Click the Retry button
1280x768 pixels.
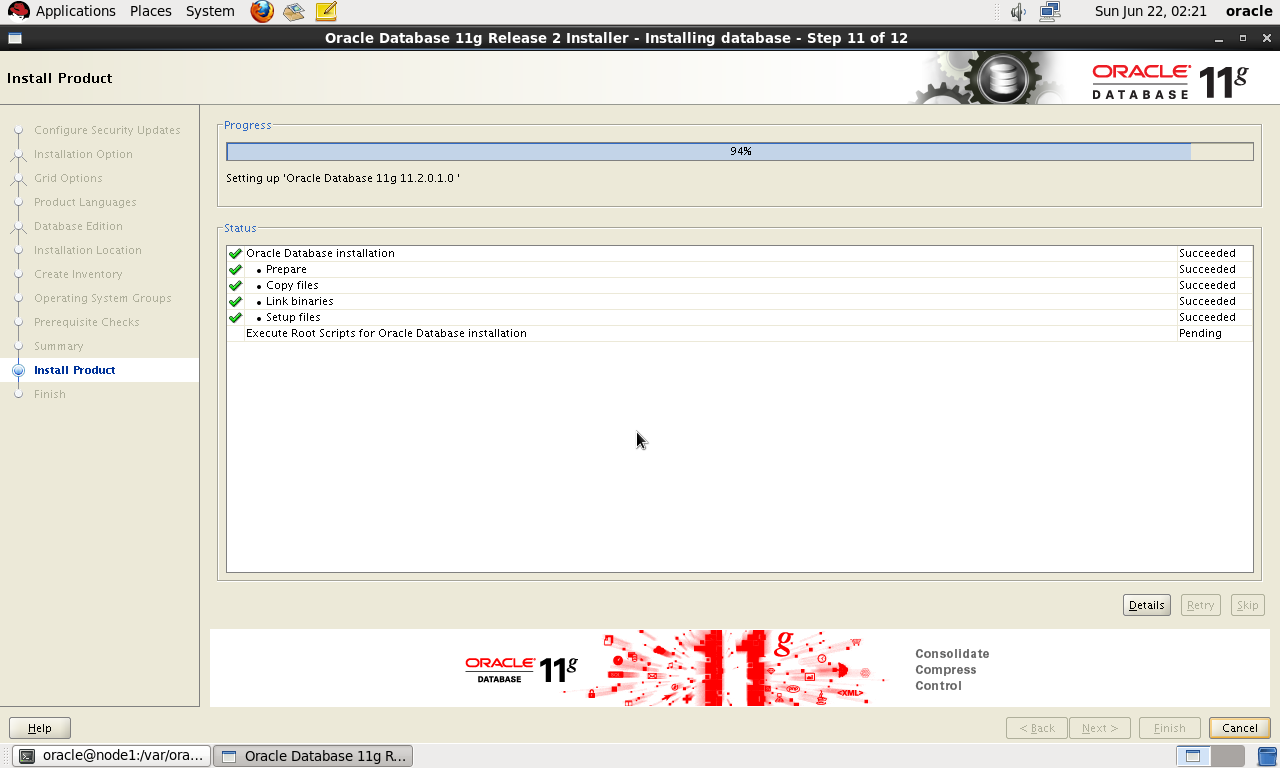point(1201,605)
